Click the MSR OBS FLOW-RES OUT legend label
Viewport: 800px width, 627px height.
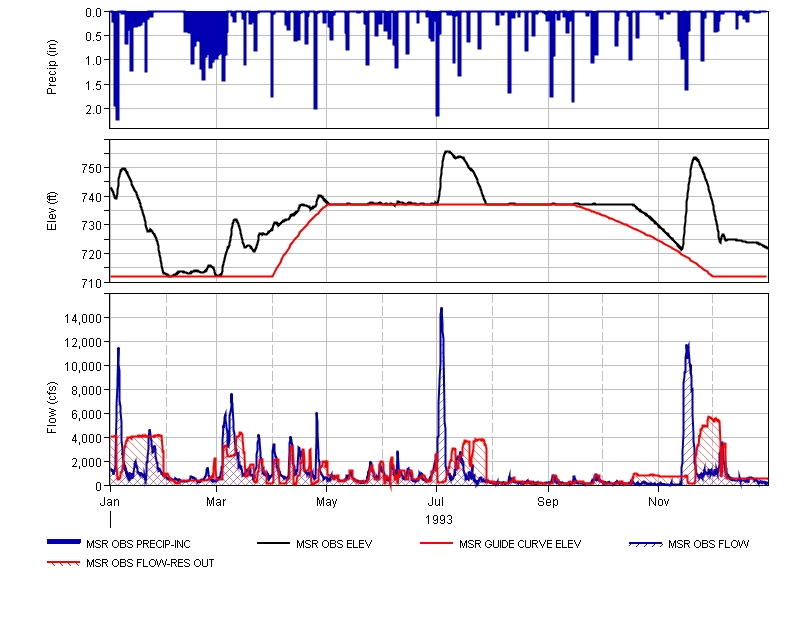150,563
